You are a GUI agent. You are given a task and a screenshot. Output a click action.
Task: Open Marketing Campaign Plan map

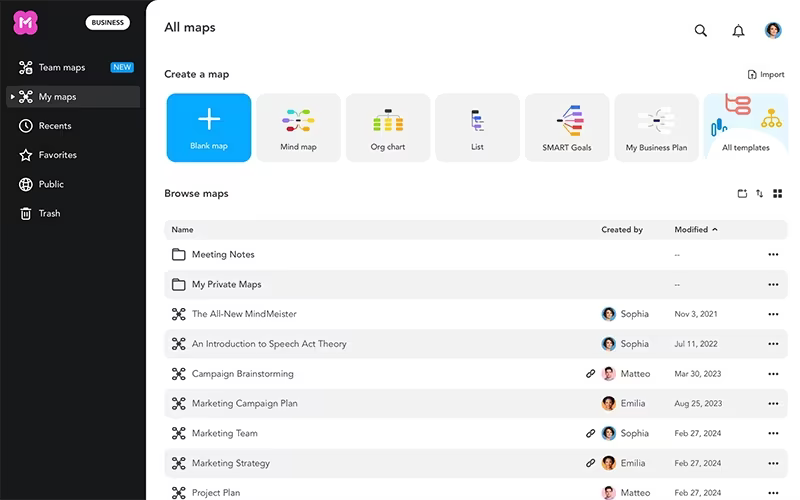pos(244,403)
